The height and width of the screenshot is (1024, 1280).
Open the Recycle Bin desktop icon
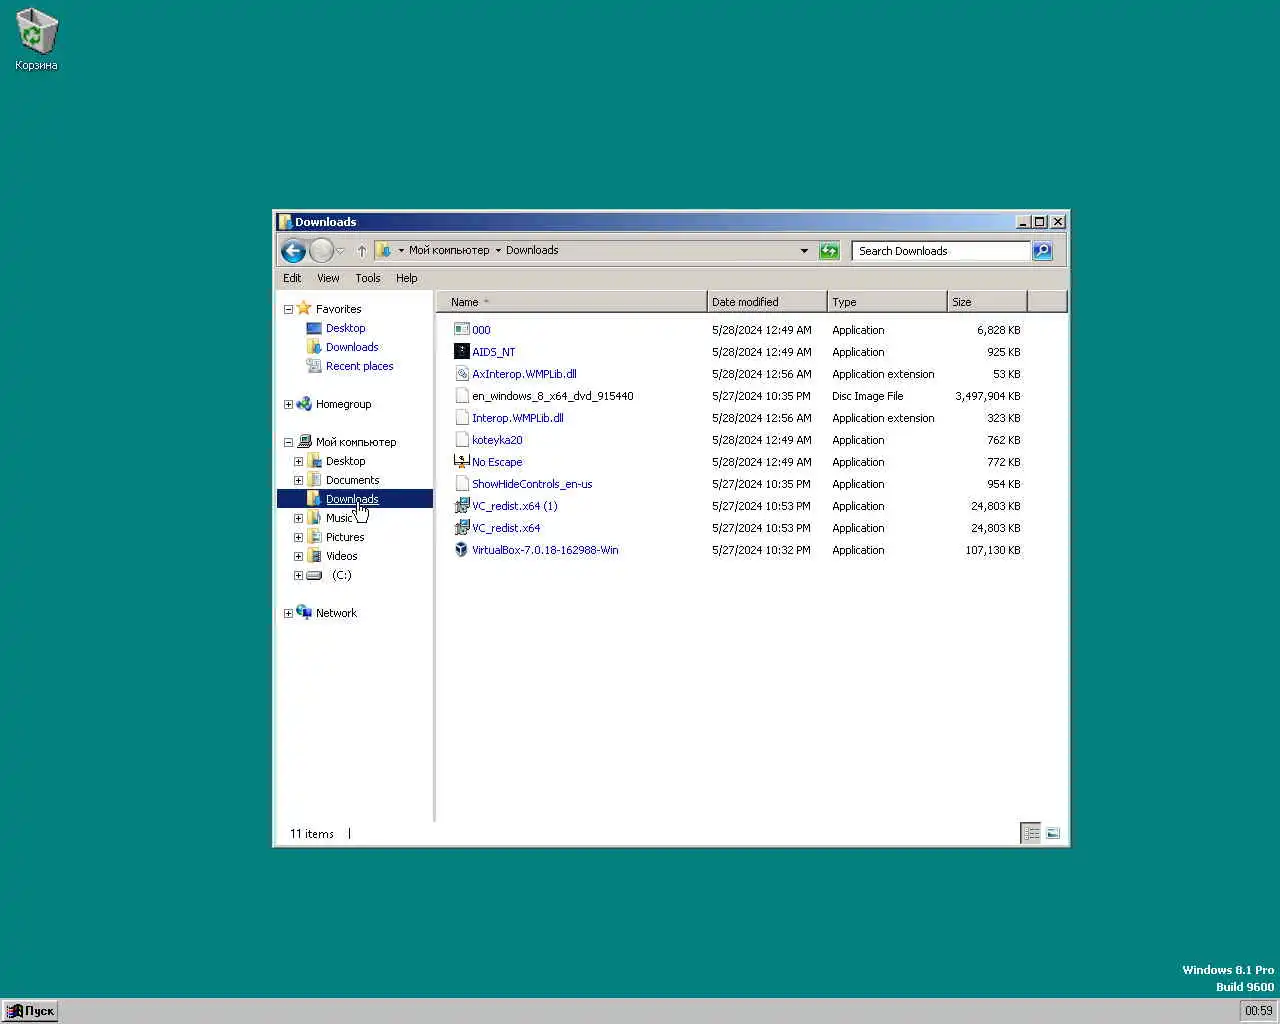coord(36,40)
